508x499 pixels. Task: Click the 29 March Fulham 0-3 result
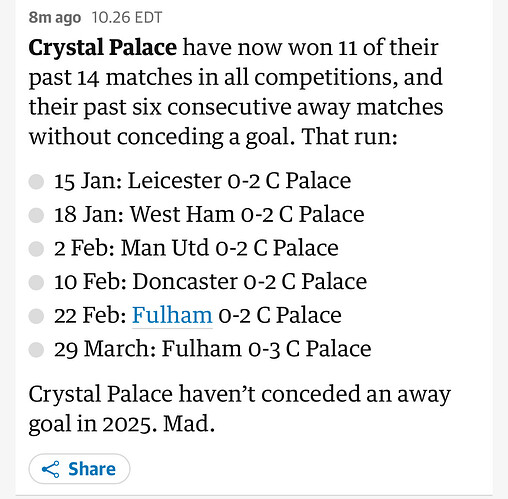coord(213,349)
